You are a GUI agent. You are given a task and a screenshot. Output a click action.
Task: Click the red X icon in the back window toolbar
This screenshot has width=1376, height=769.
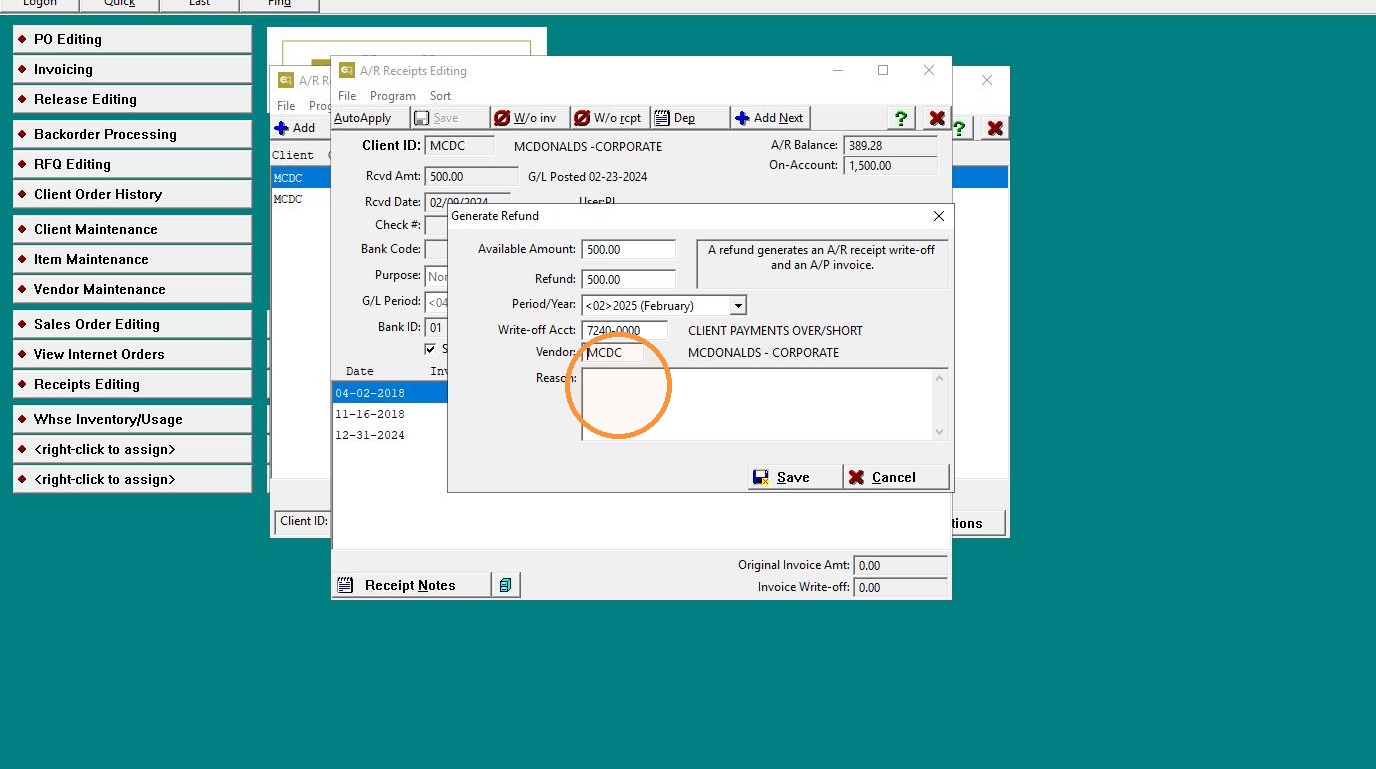coord(994,128)
